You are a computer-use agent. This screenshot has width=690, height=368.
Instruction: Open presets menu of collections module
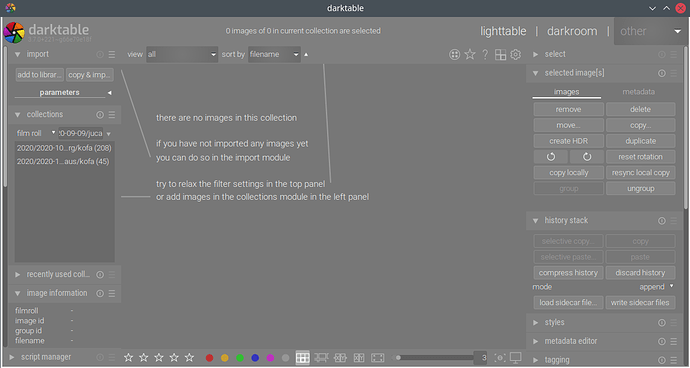(112, 114)
